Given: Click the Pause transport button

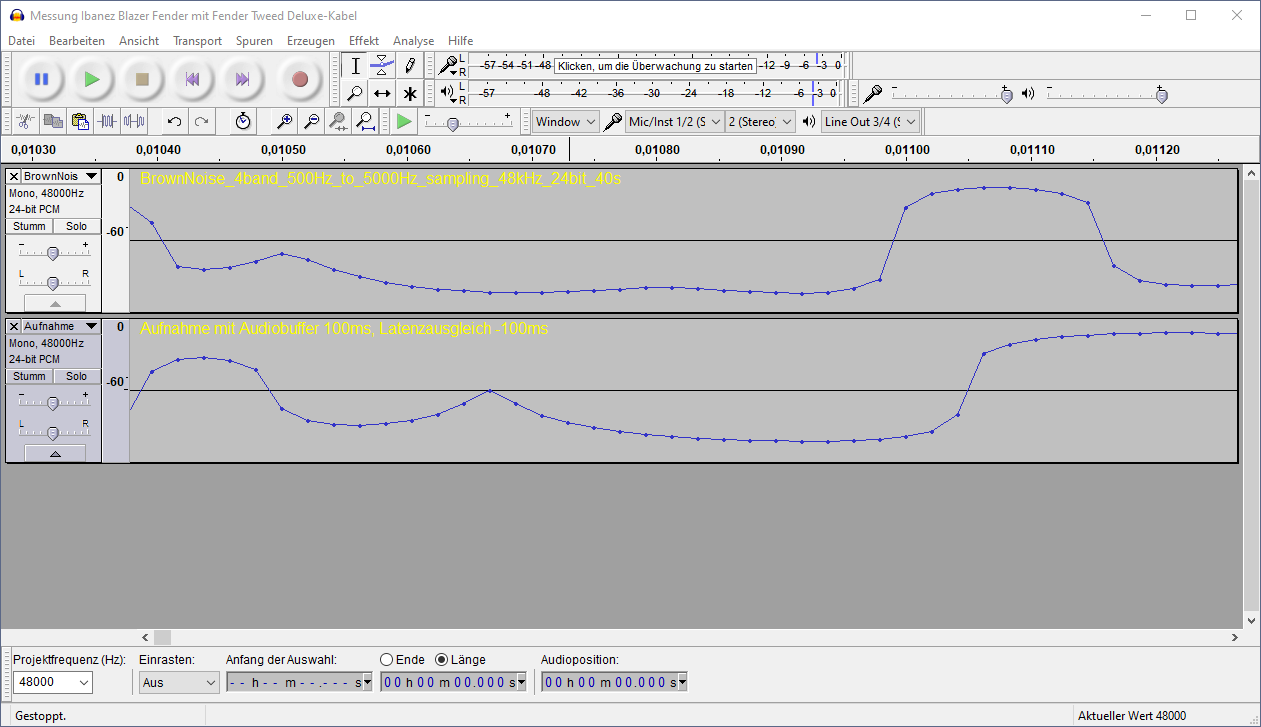Looking at the screenshot, I should 42,79.
